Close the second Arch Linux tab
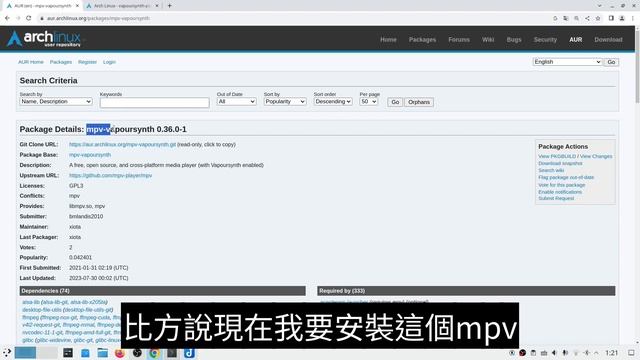 157,6
